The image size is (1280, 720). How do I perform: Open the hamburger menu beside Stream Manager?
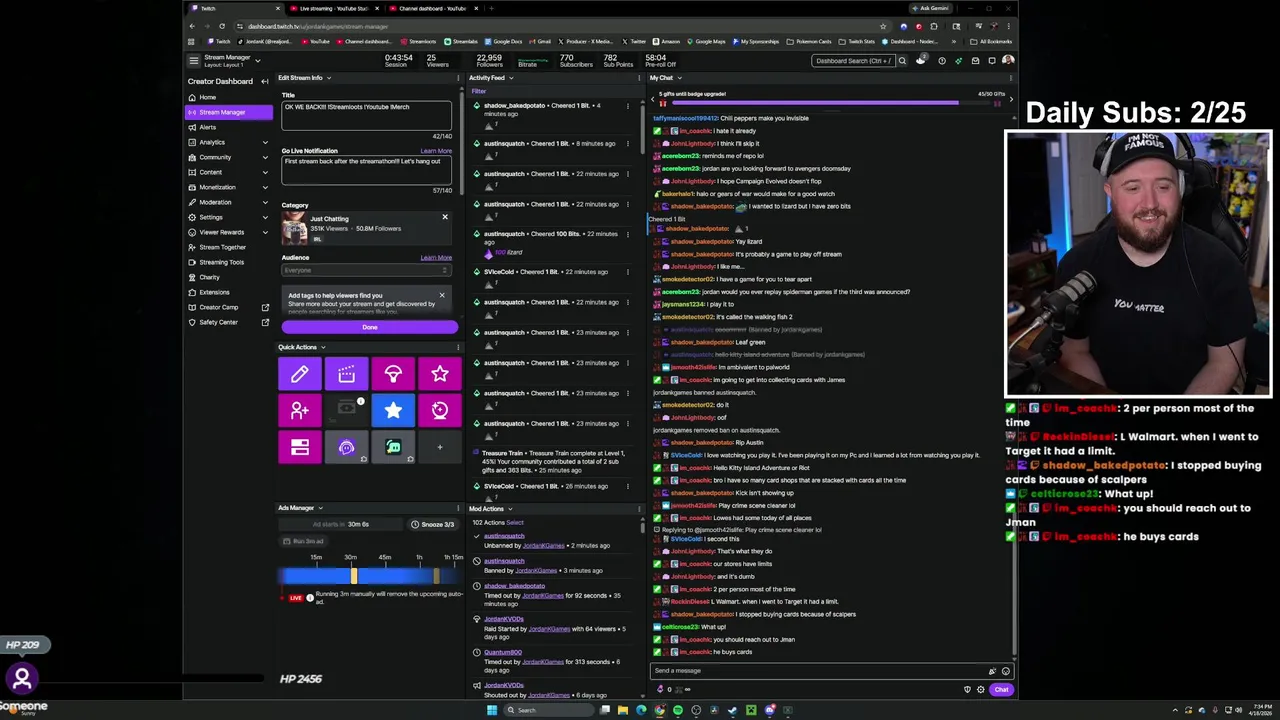[x=194, y=60]
